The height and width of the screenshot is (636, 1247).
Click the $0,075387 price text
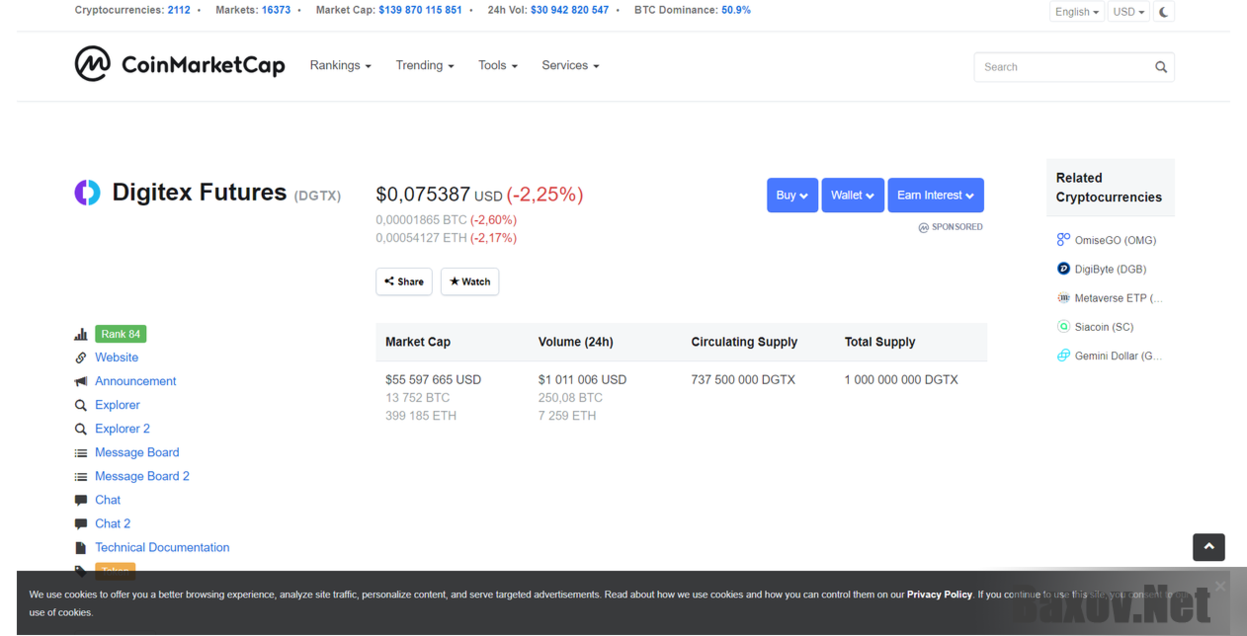pyautogui.click(x=423, y=194)
